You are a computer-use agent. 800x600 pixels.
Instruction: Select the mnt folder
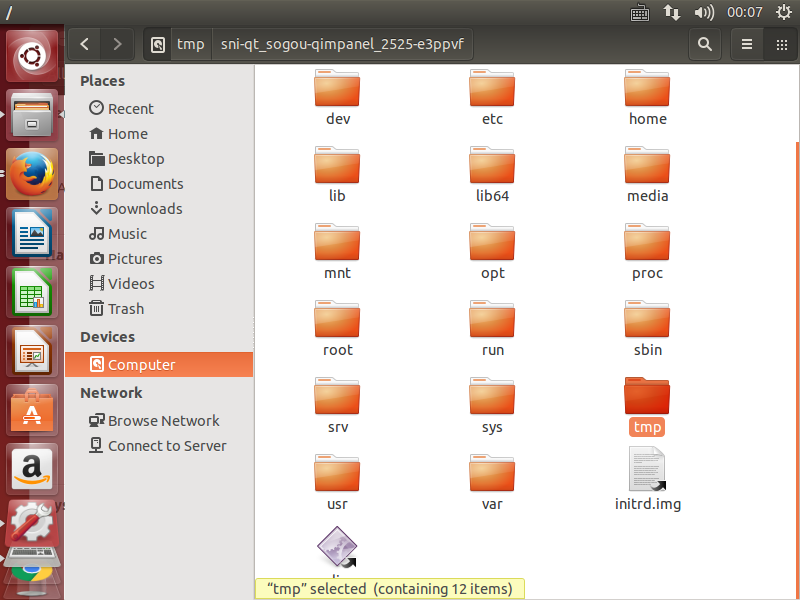(337, 252)
